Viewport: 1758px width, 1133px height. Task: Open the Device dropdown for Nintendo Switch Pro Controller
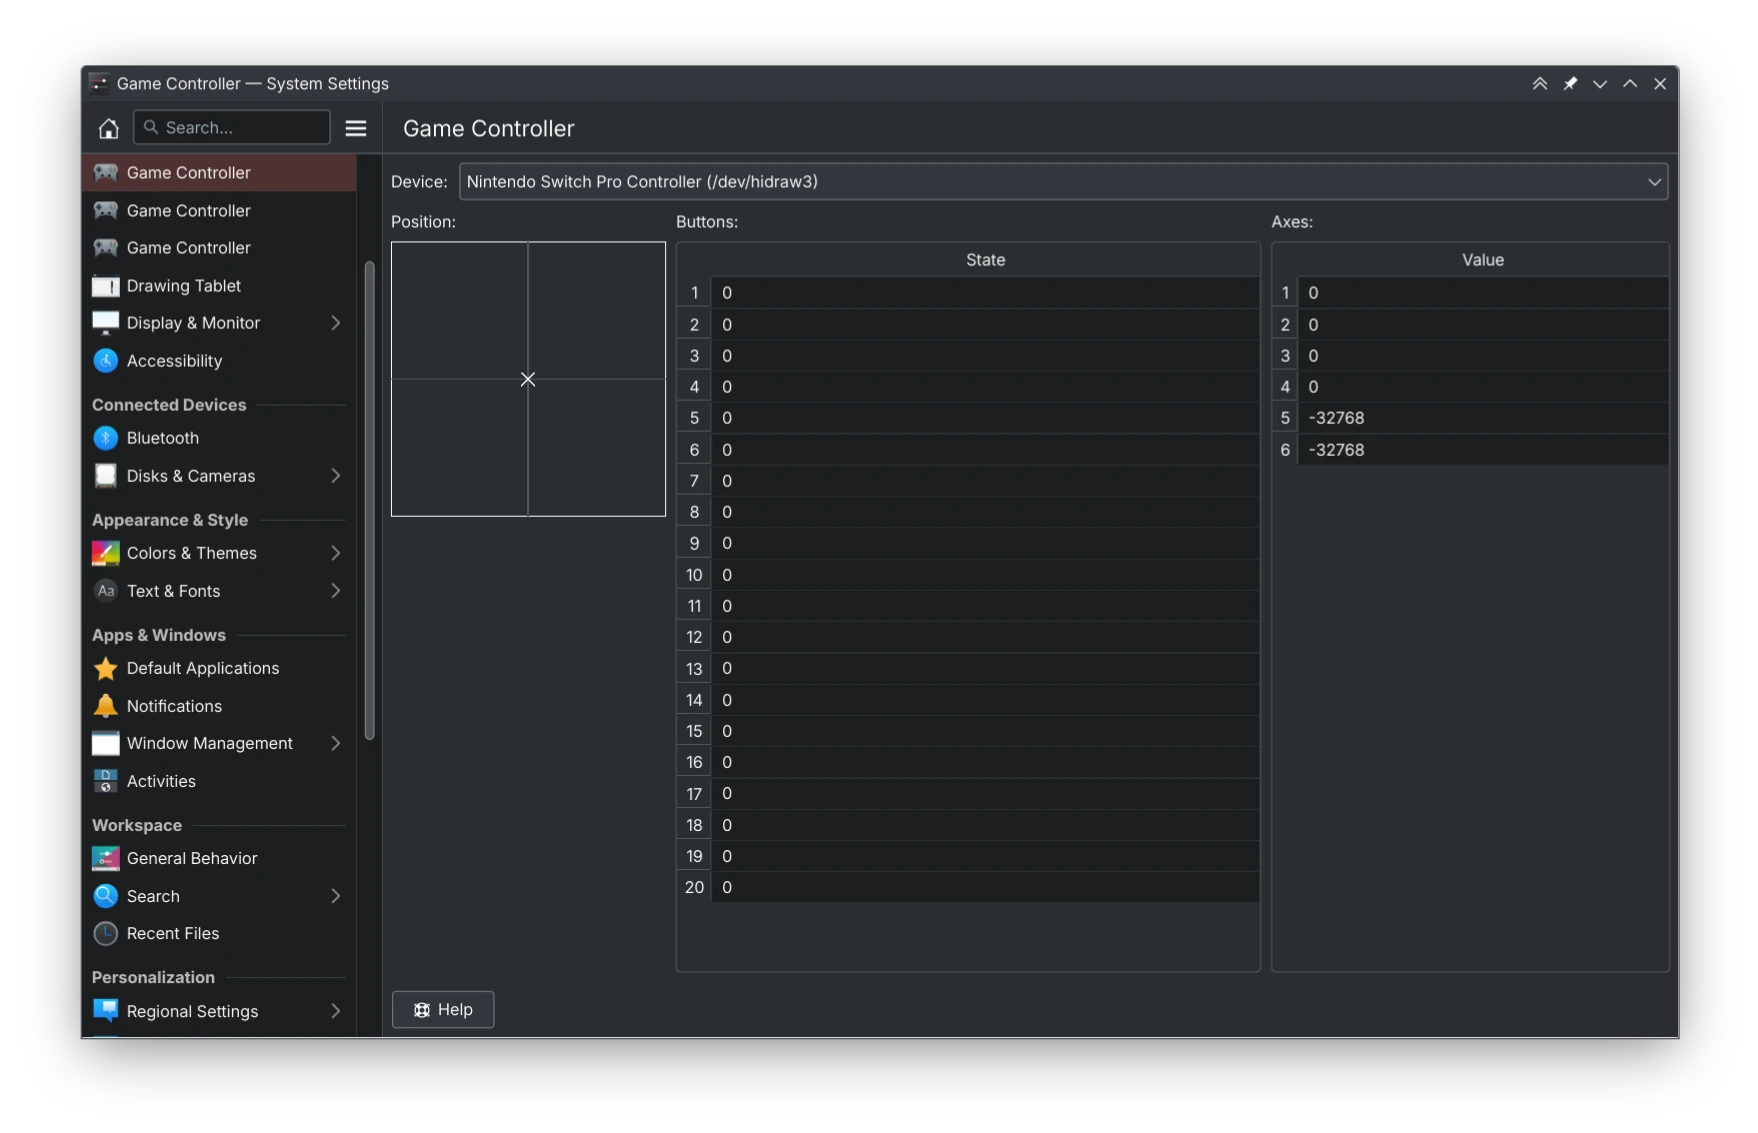[1063, 182]
